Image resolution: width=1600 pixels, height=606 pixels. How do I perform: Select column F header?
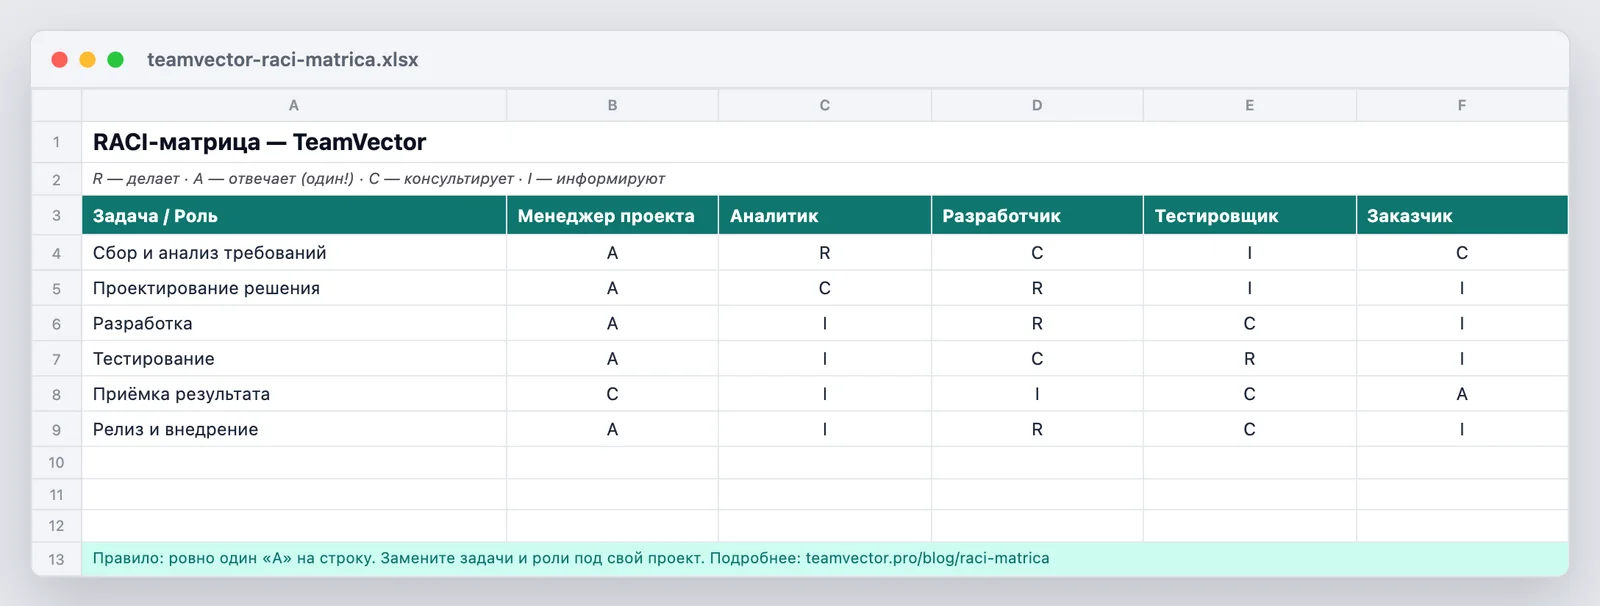tap(1462, 105)
